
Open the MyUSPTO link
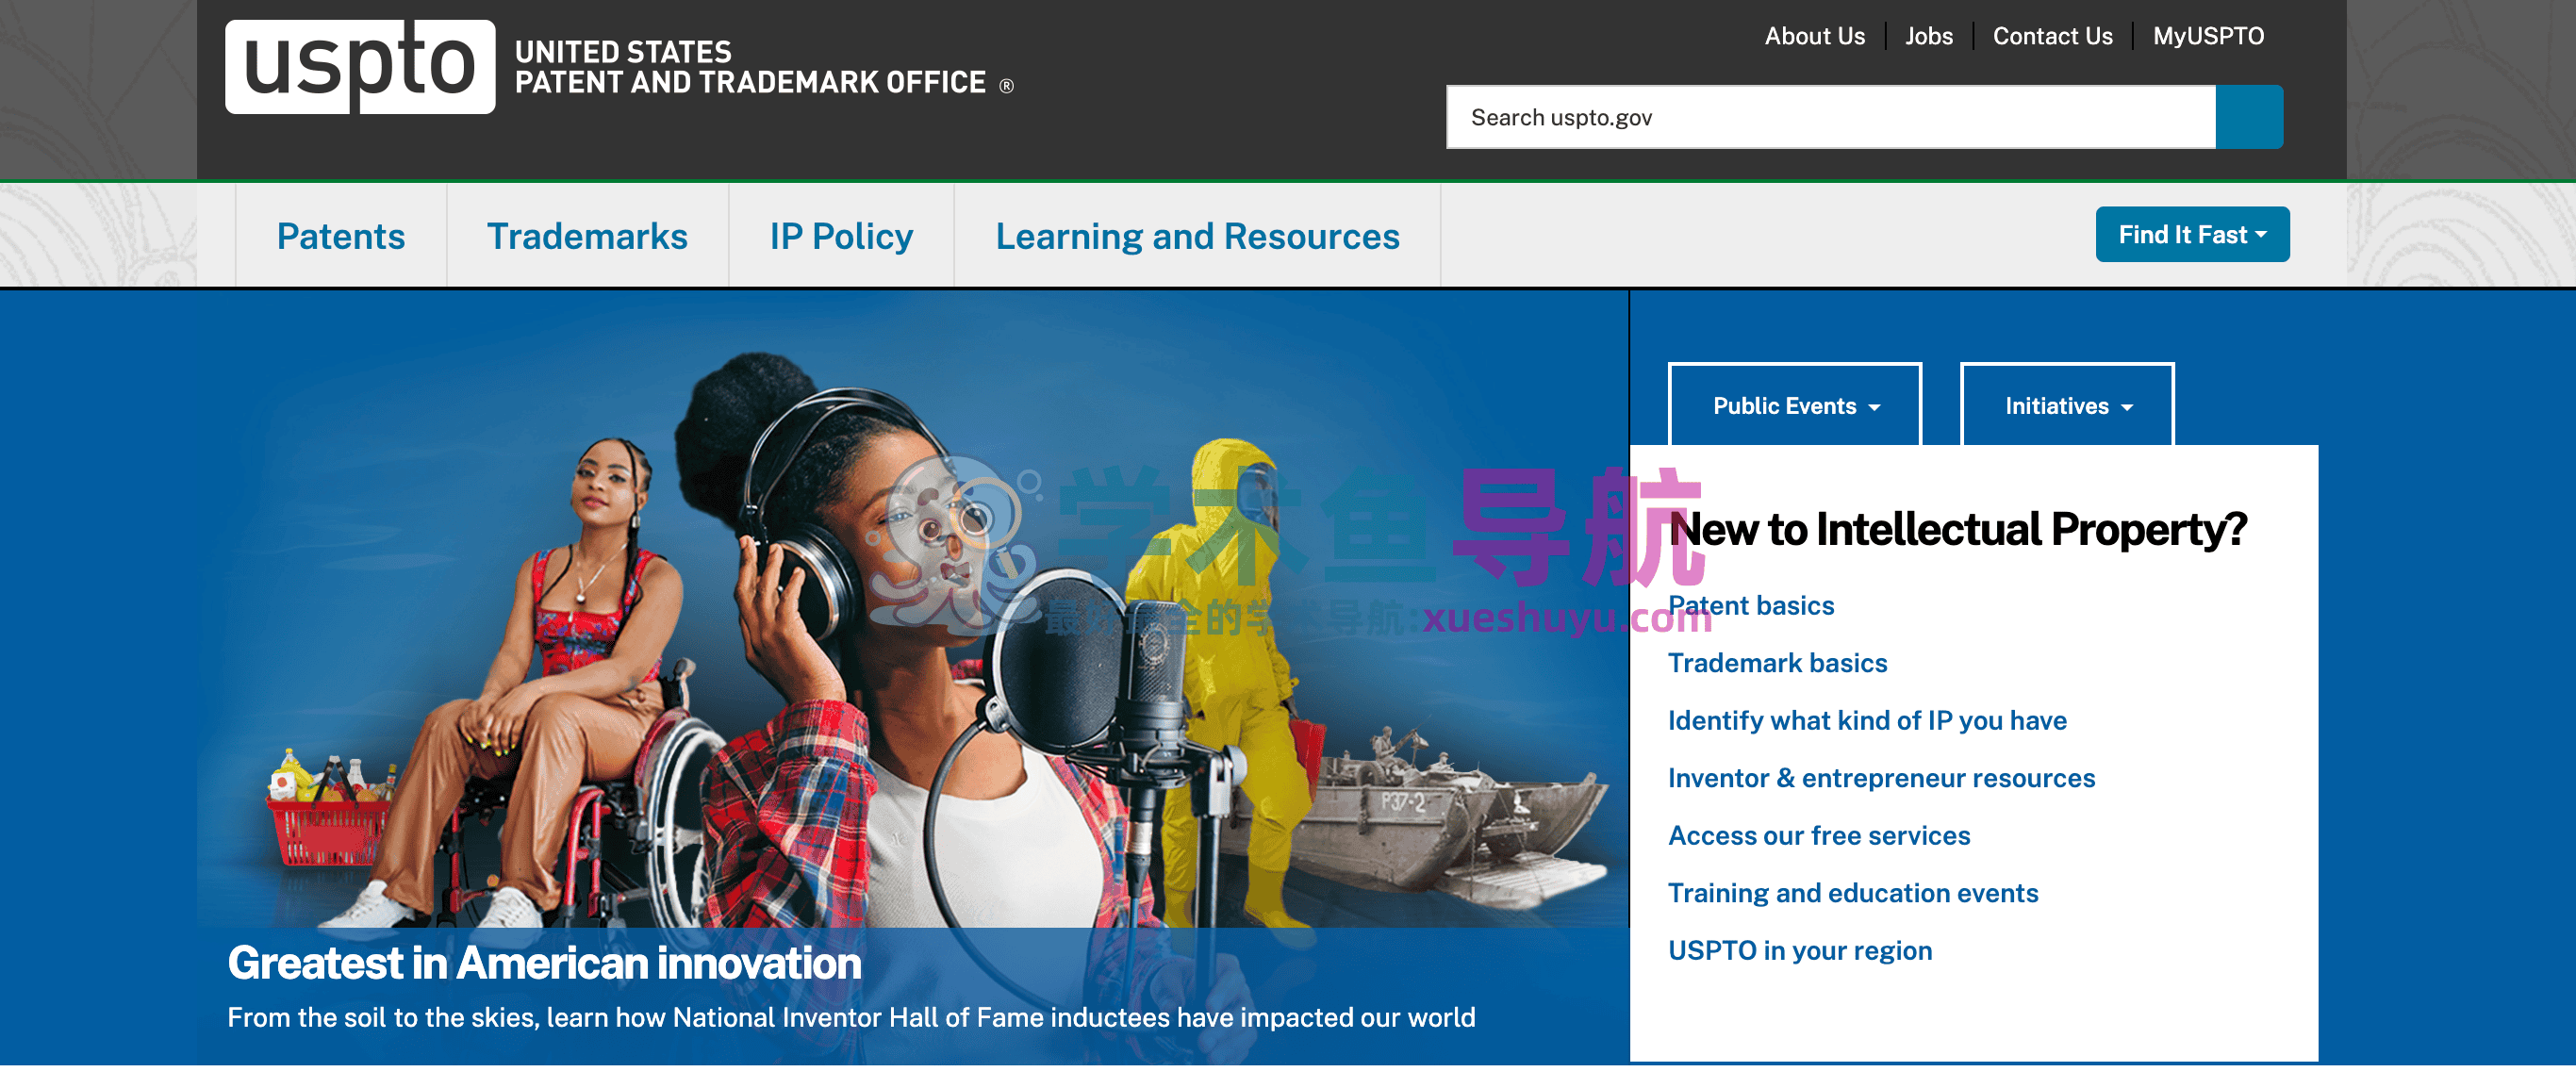tap(2207, 36)
